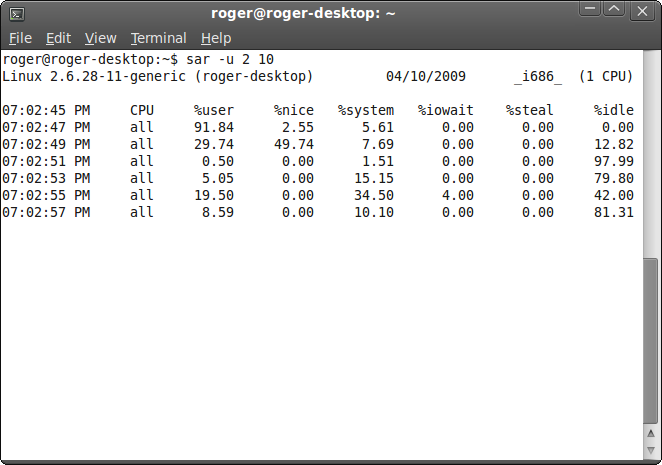Click the %iowait value 4.00

coord(458,195)
